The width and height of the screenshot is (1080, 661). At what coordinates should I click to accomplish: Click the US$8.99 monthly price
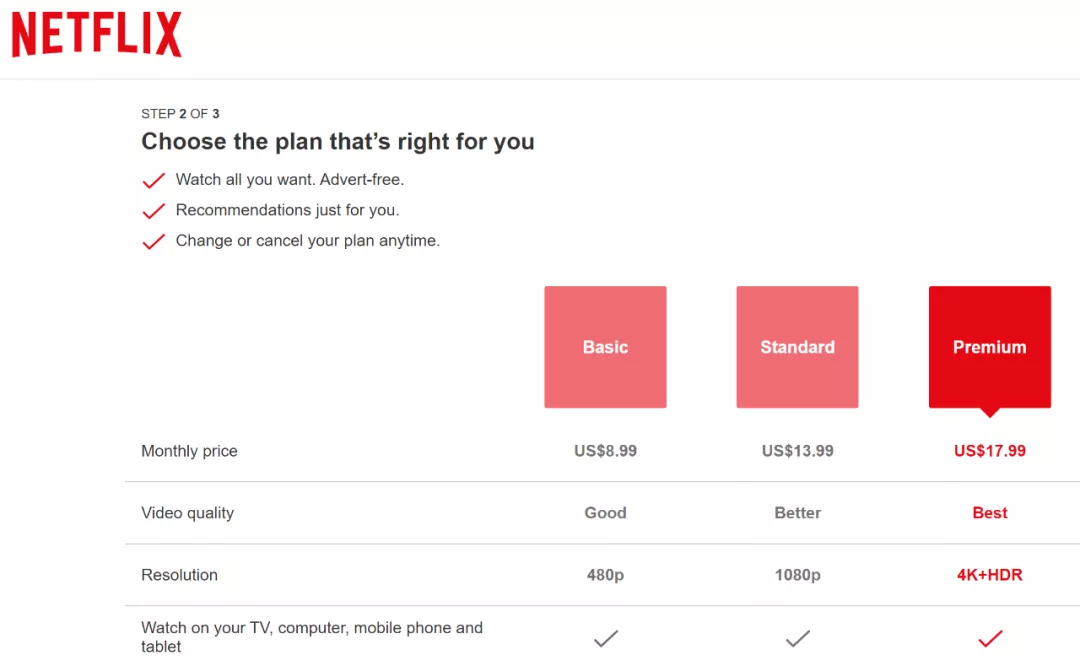(605, 451)
